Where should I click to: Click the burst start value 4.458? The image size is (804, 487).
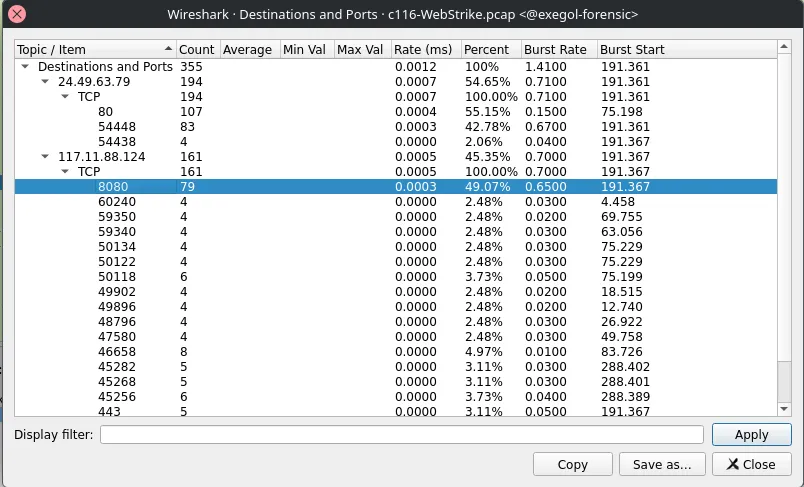618,201
